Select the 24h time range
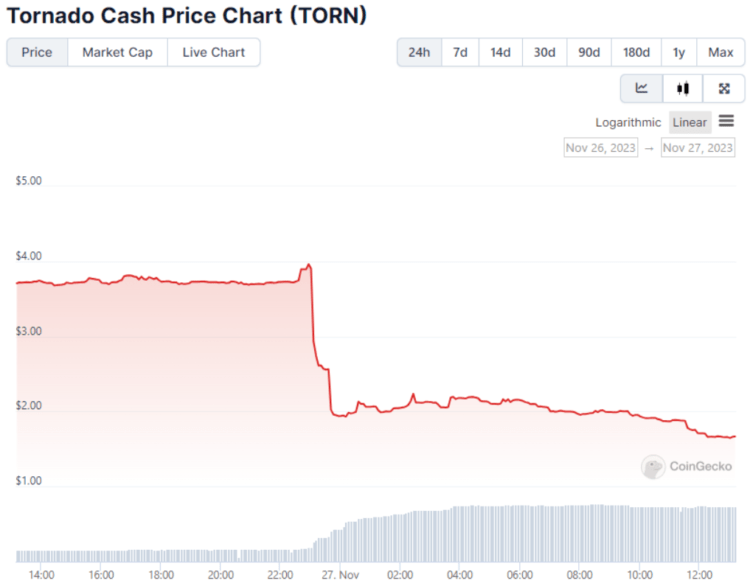Viewport: 750px width, 586px height. (419, 52)
